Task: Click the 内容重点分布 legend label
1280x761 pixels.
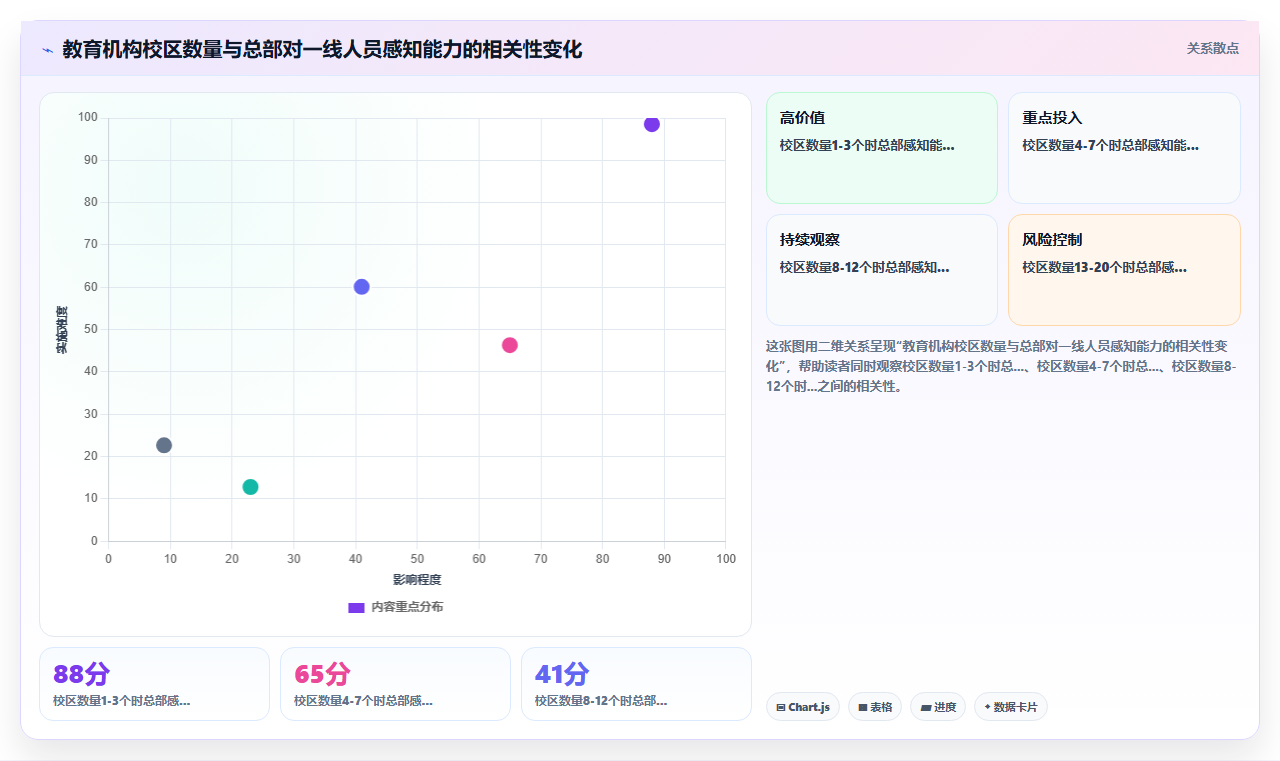Action: (407, 607)
